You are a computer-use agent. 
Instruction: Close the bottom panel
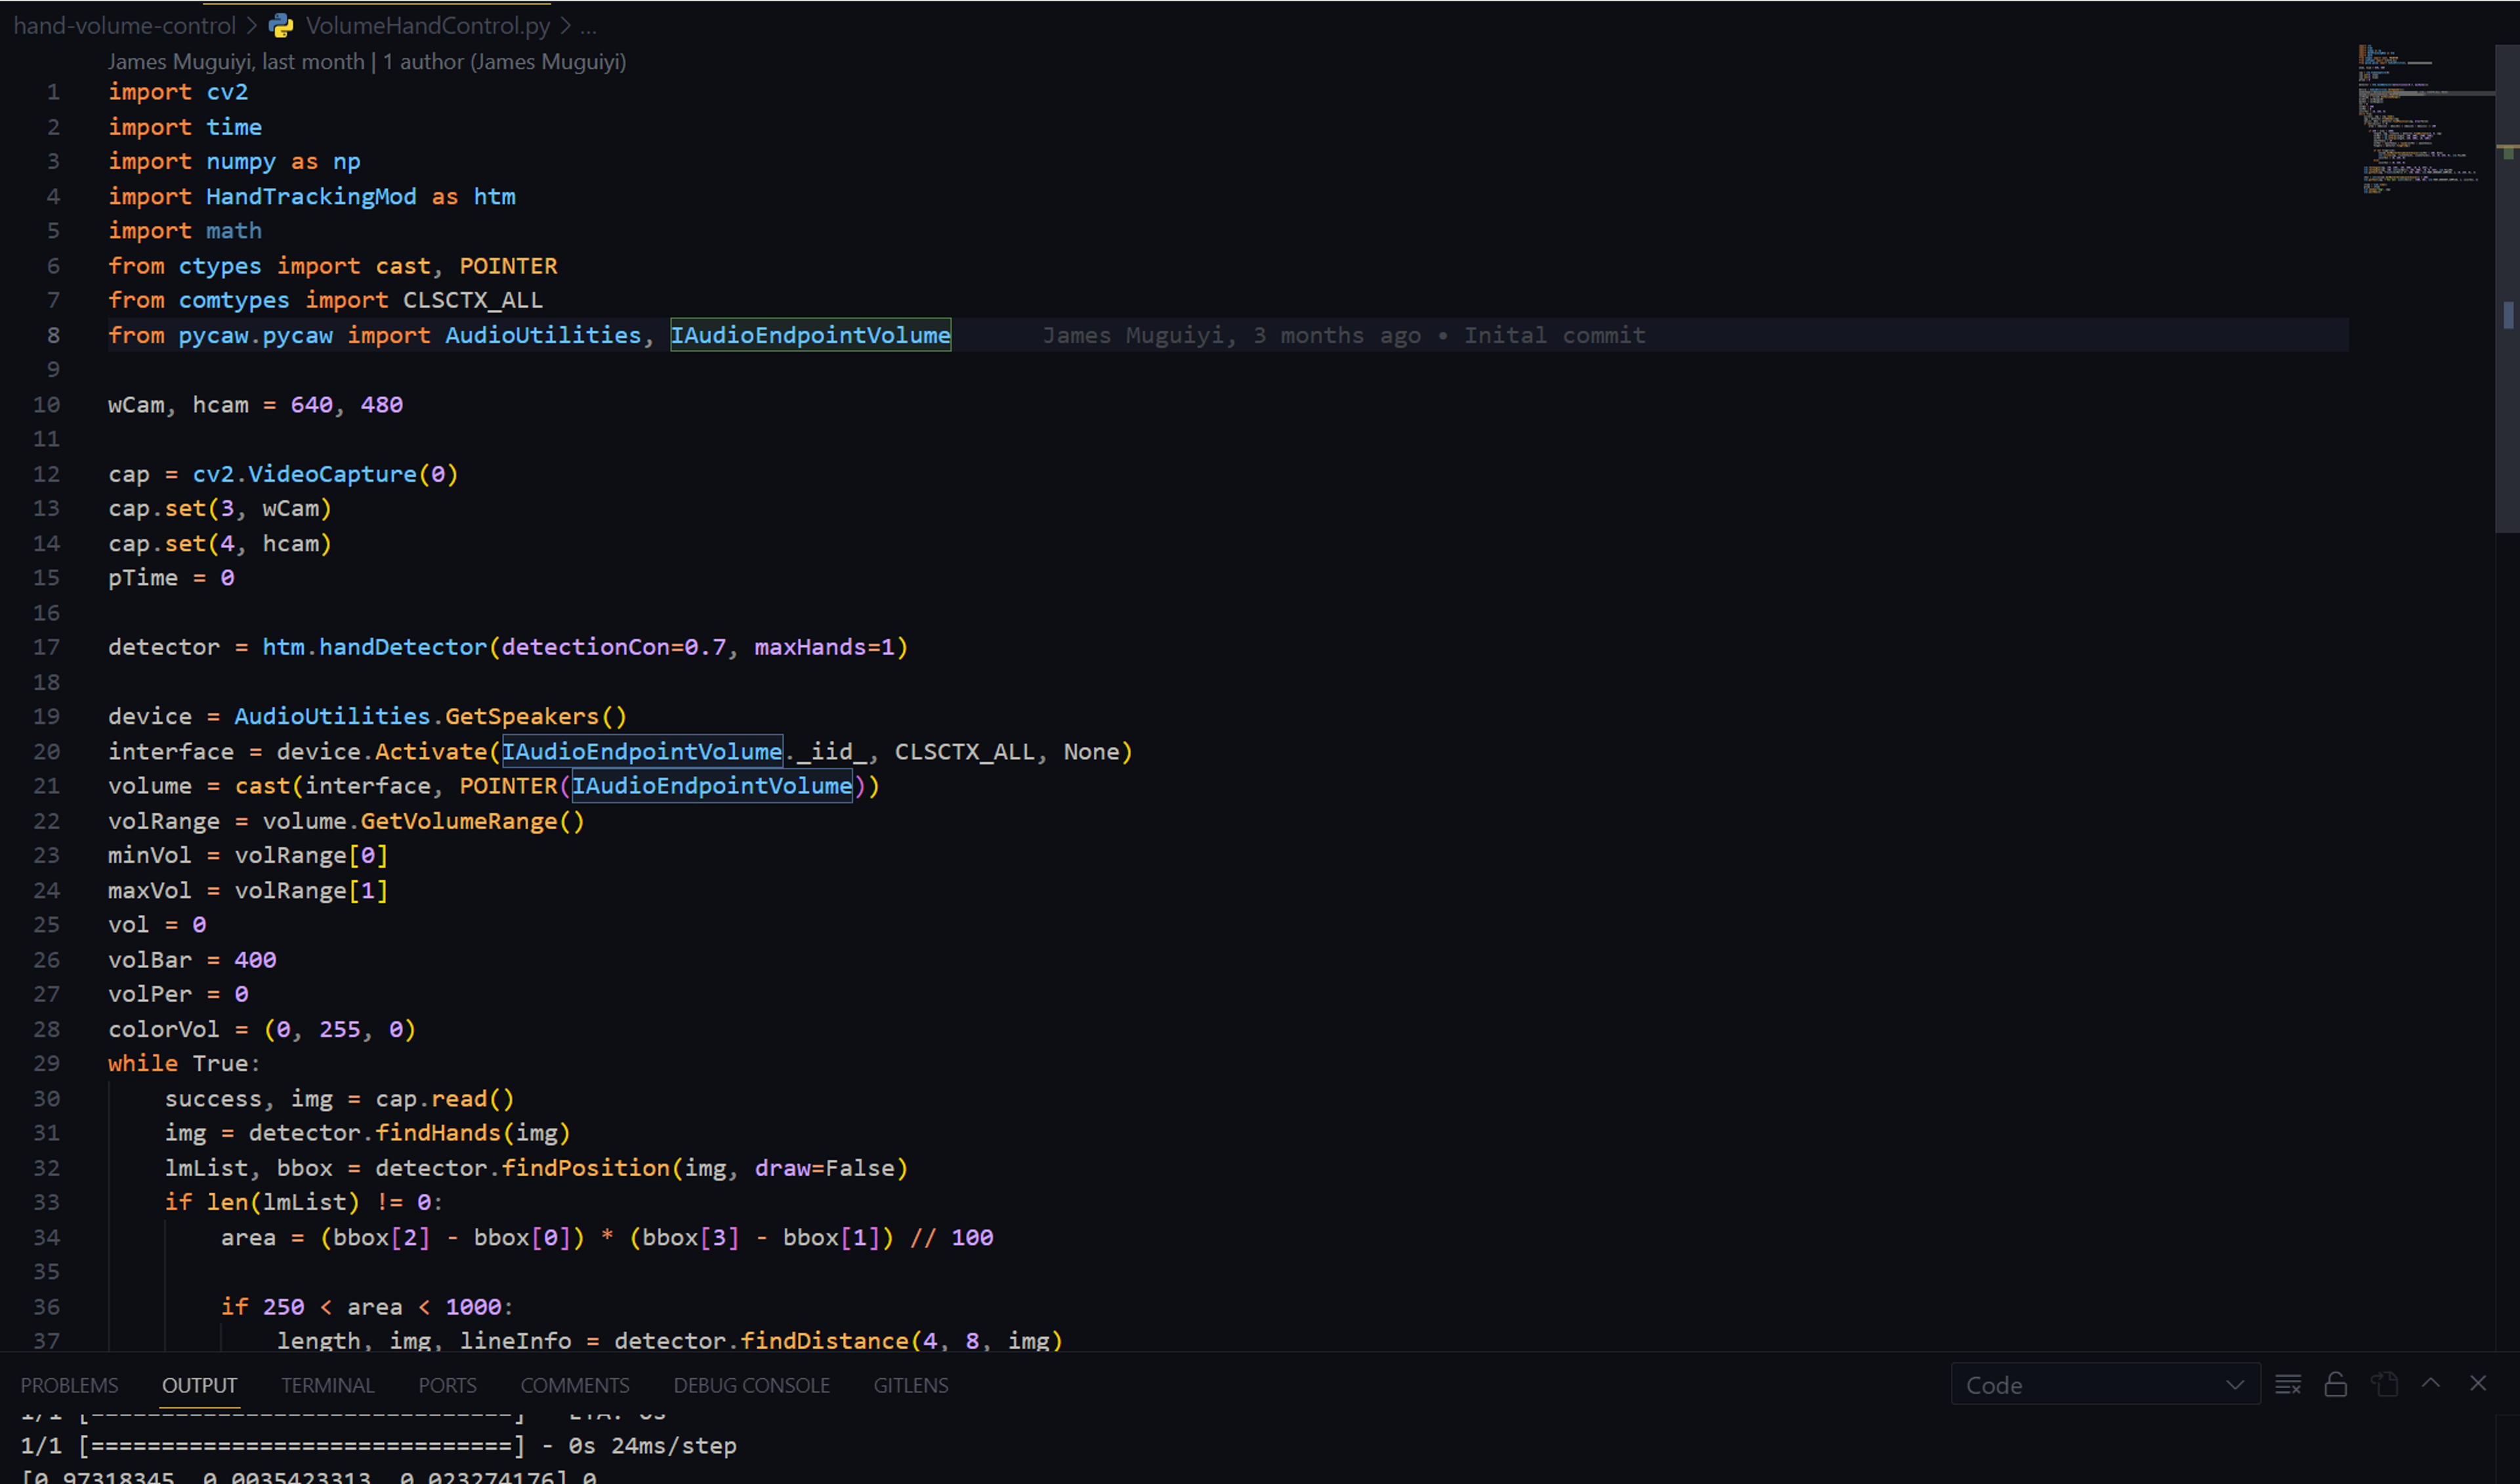[x=2478, y=1384]
